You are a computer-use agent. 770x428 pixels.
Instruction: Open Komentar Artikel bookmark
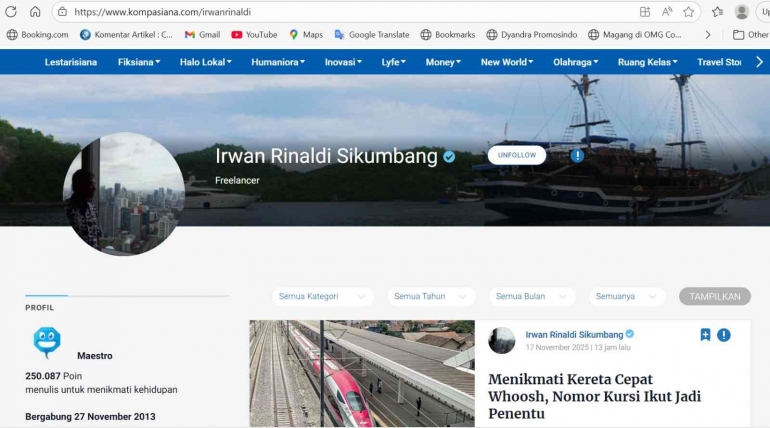[126, 34]
